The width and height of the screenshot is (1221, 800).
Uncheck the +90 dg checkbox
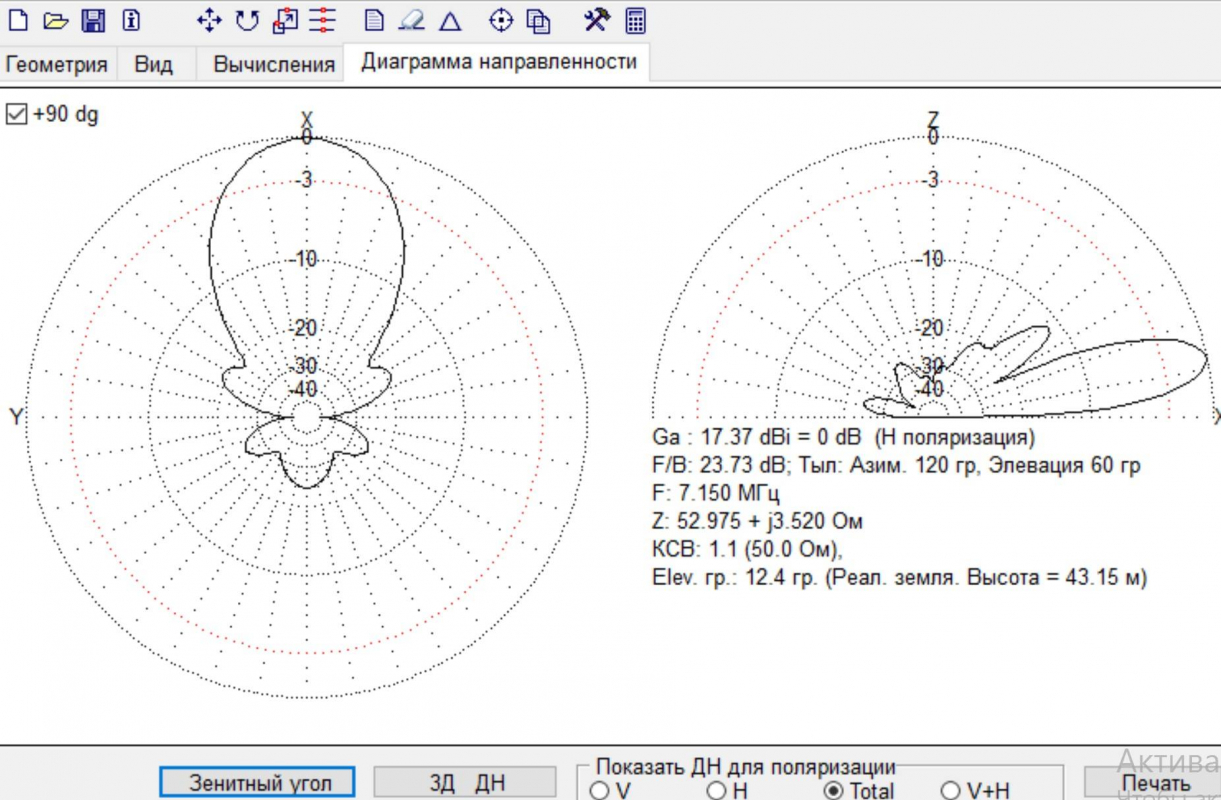click(x=17, y=114)
